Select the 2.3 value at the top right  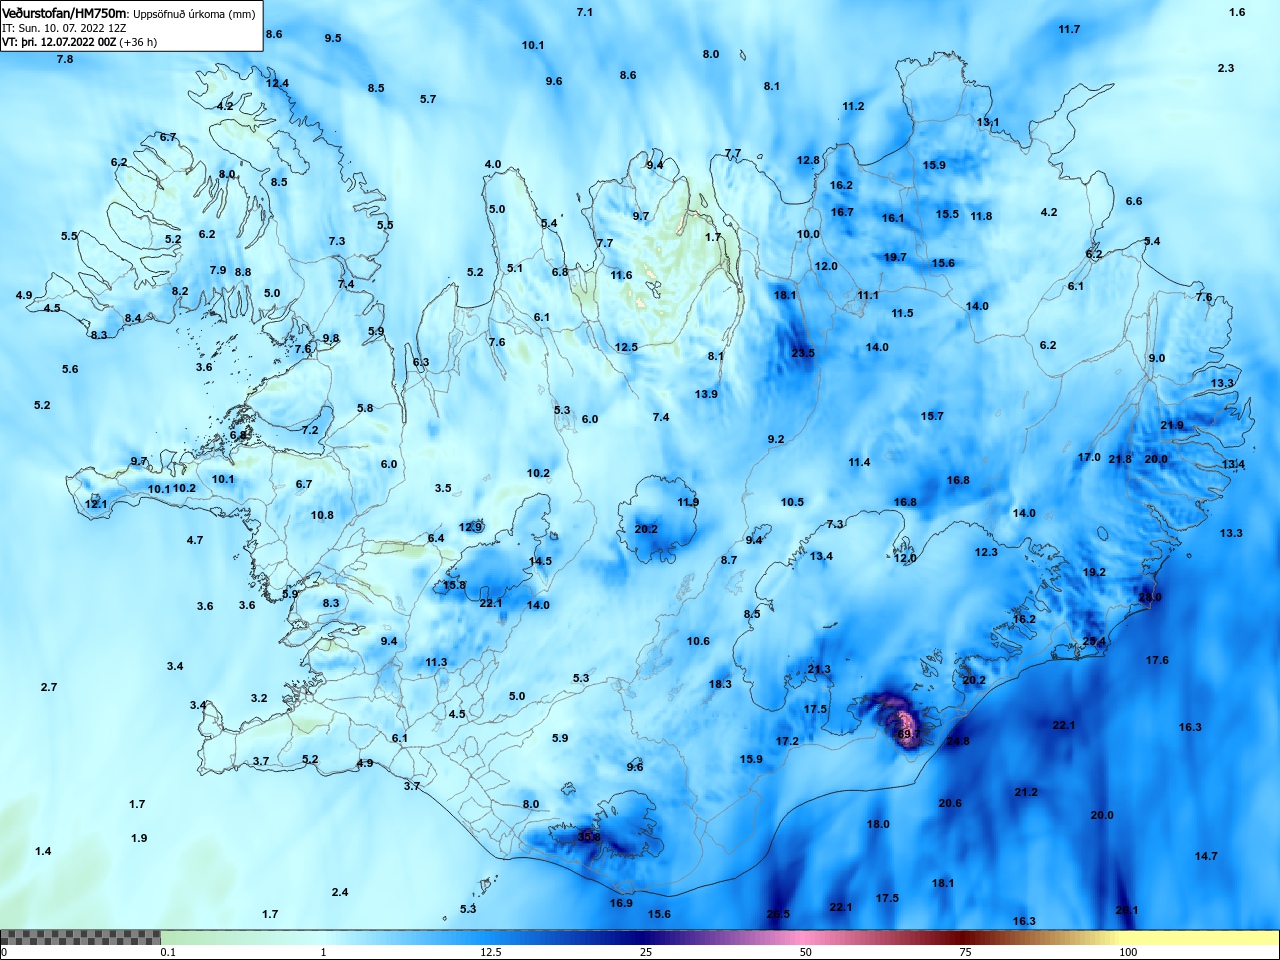(x=1226, y=68)
